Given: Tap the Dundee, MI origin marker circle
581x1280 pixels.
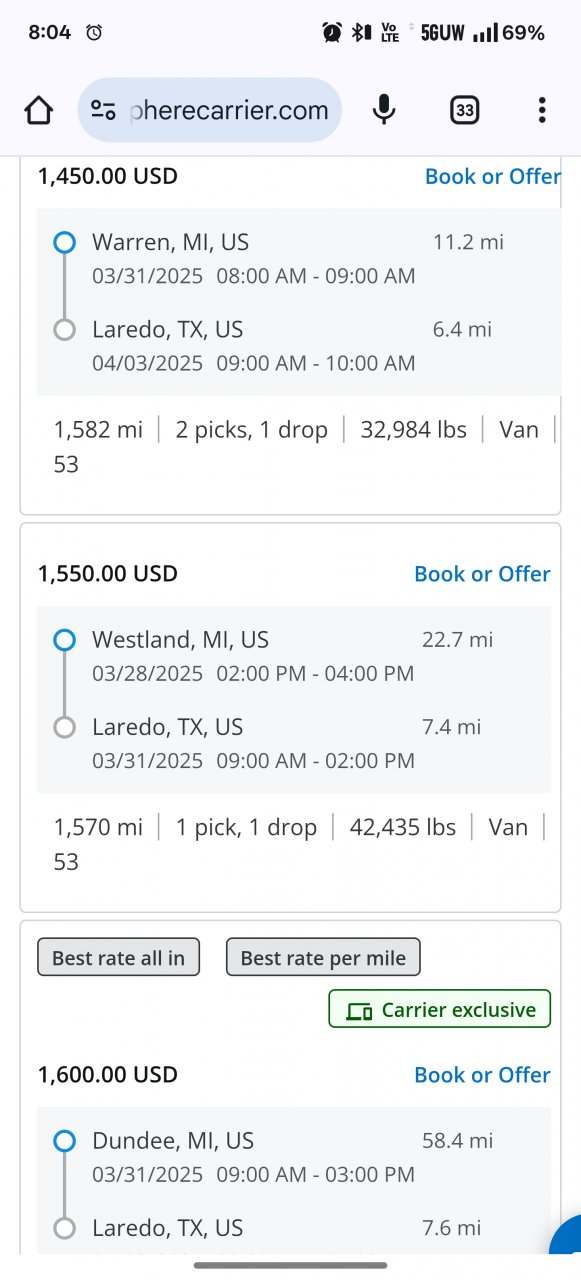Looking at the screenshot, I should click(64, 1141).
